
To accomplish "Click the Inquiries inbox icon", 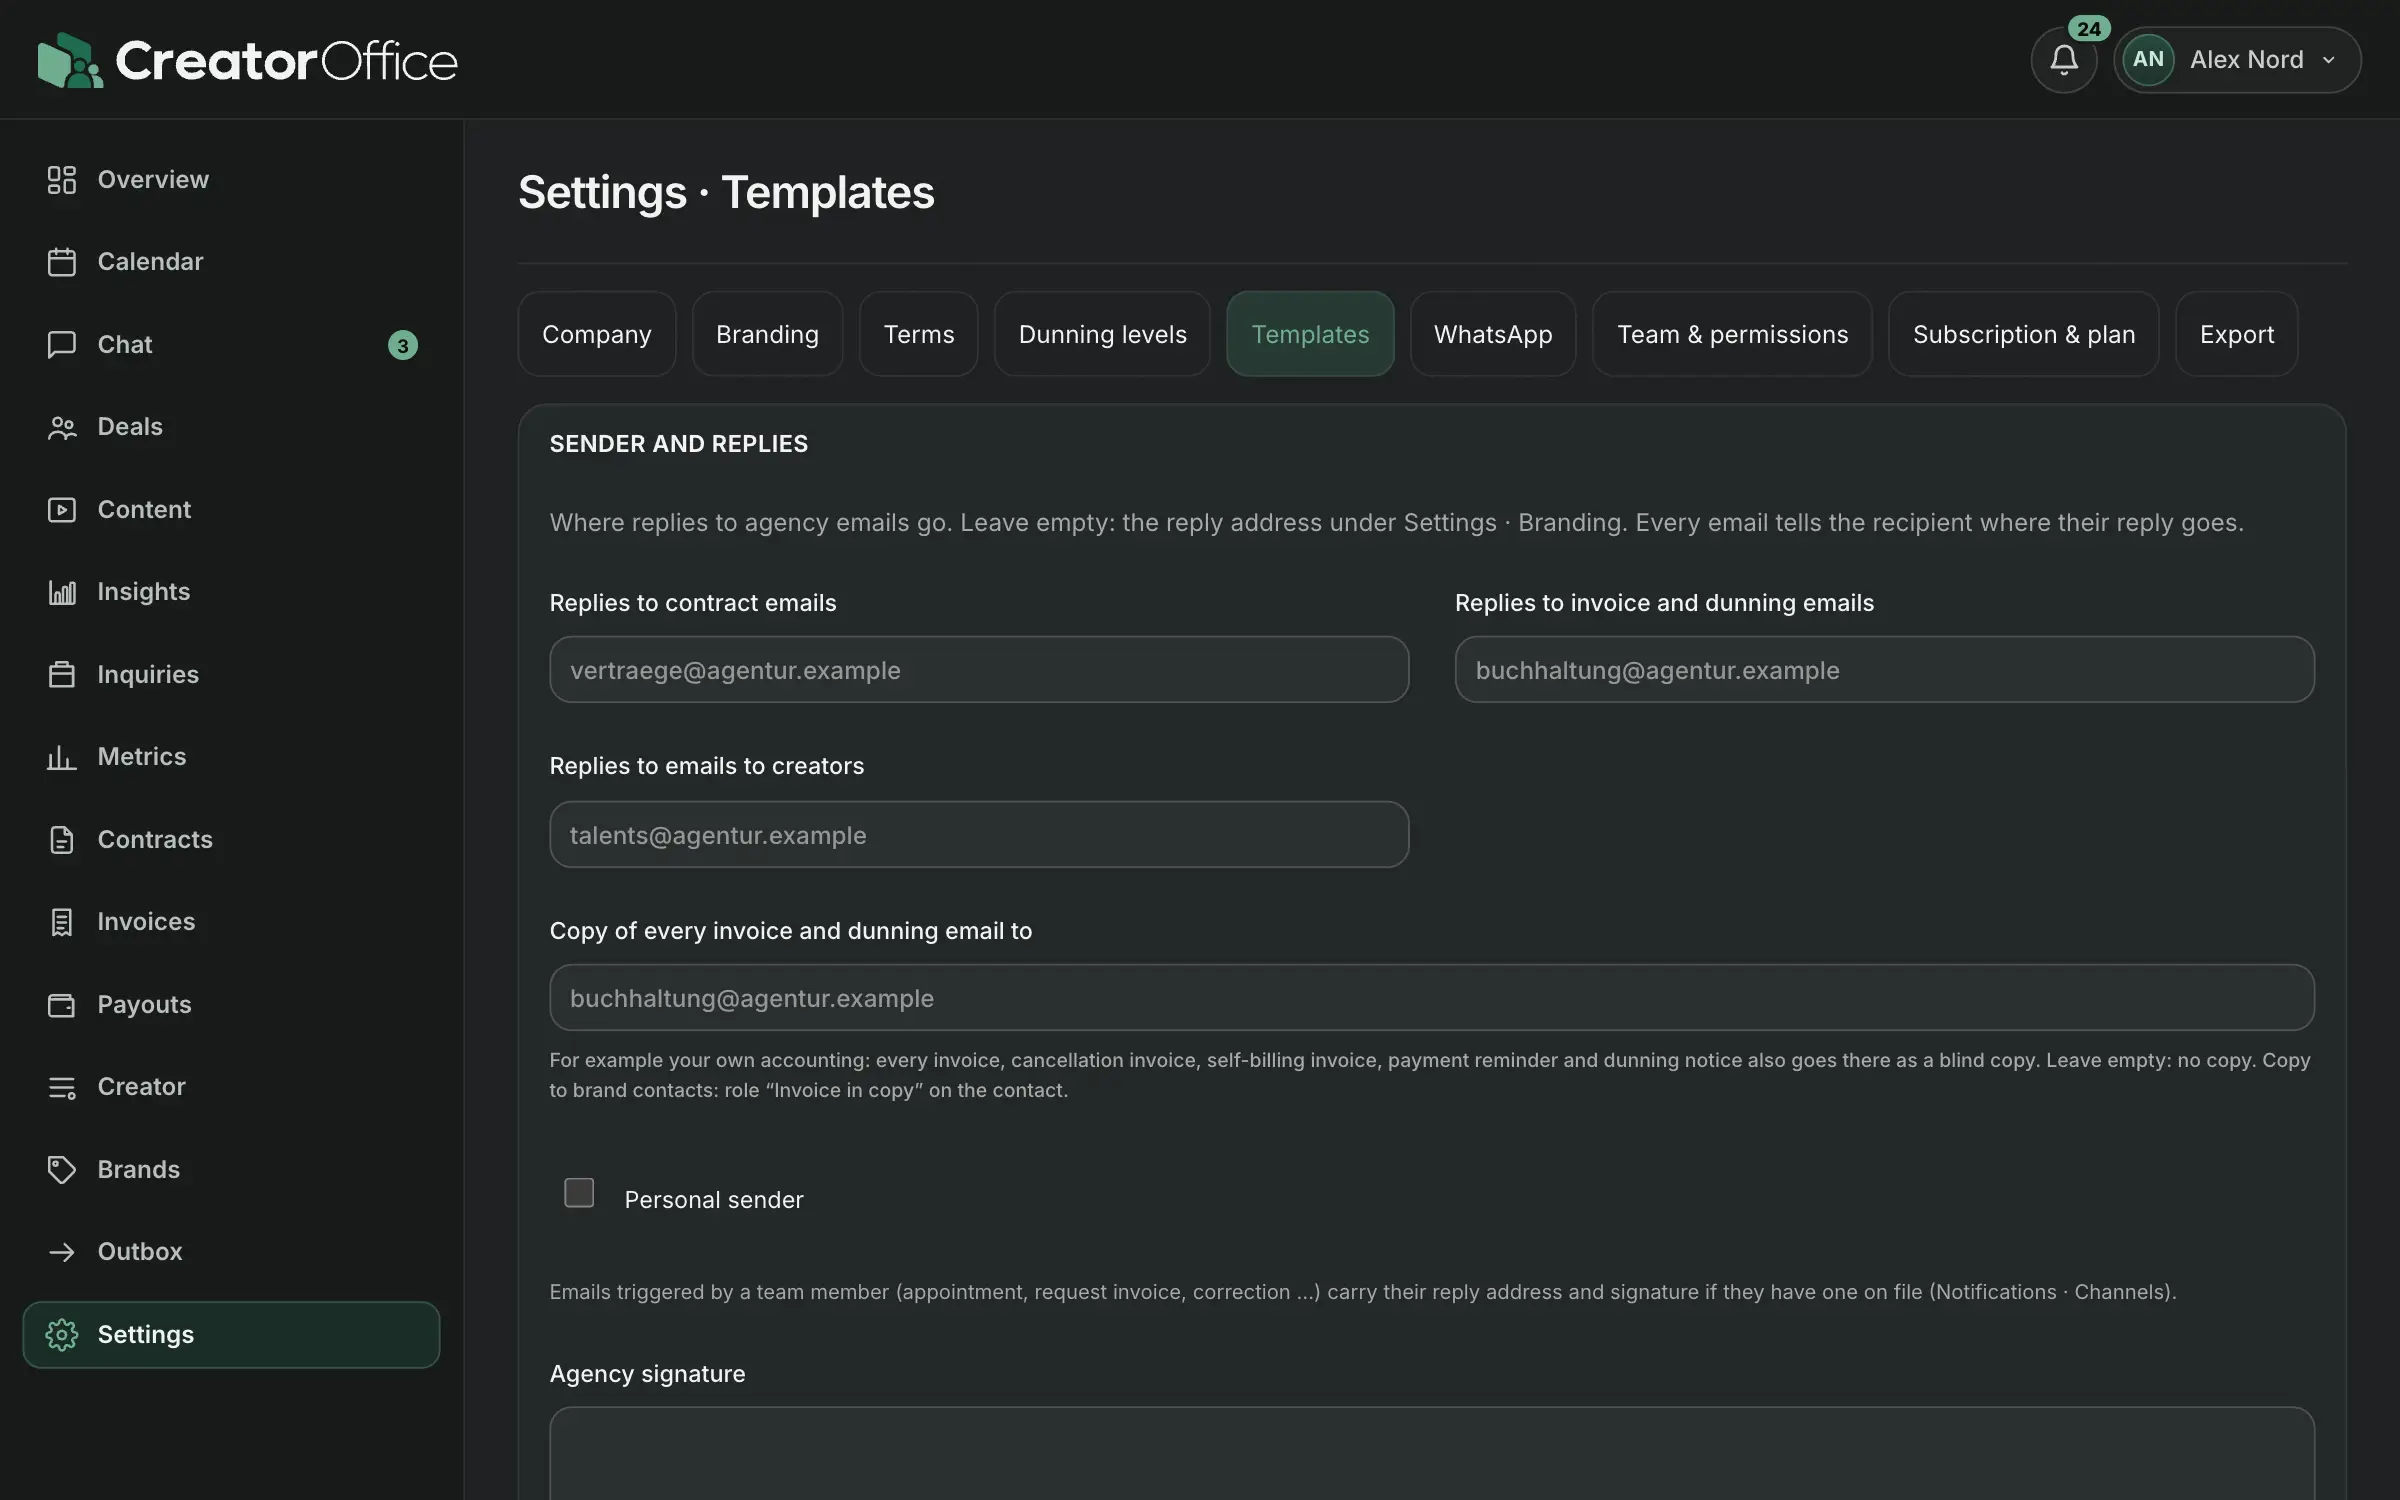I will pyautogui.click(x=62, y=675).
